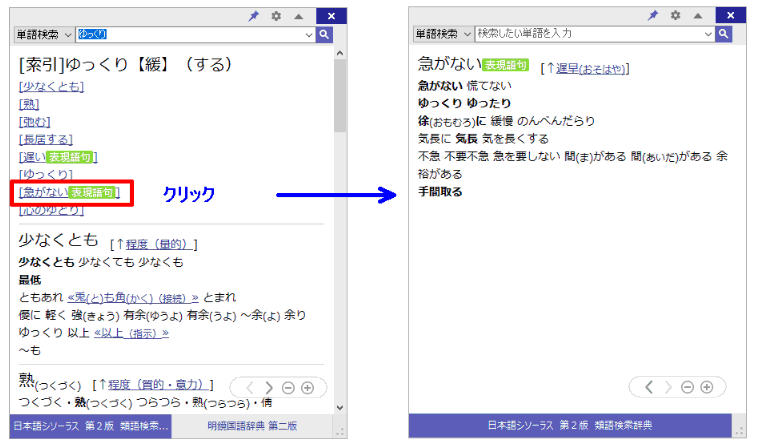The width and height of the screenshot is (758, 446).
Task: Open the [熟] index link
Action: pos(29,104)
